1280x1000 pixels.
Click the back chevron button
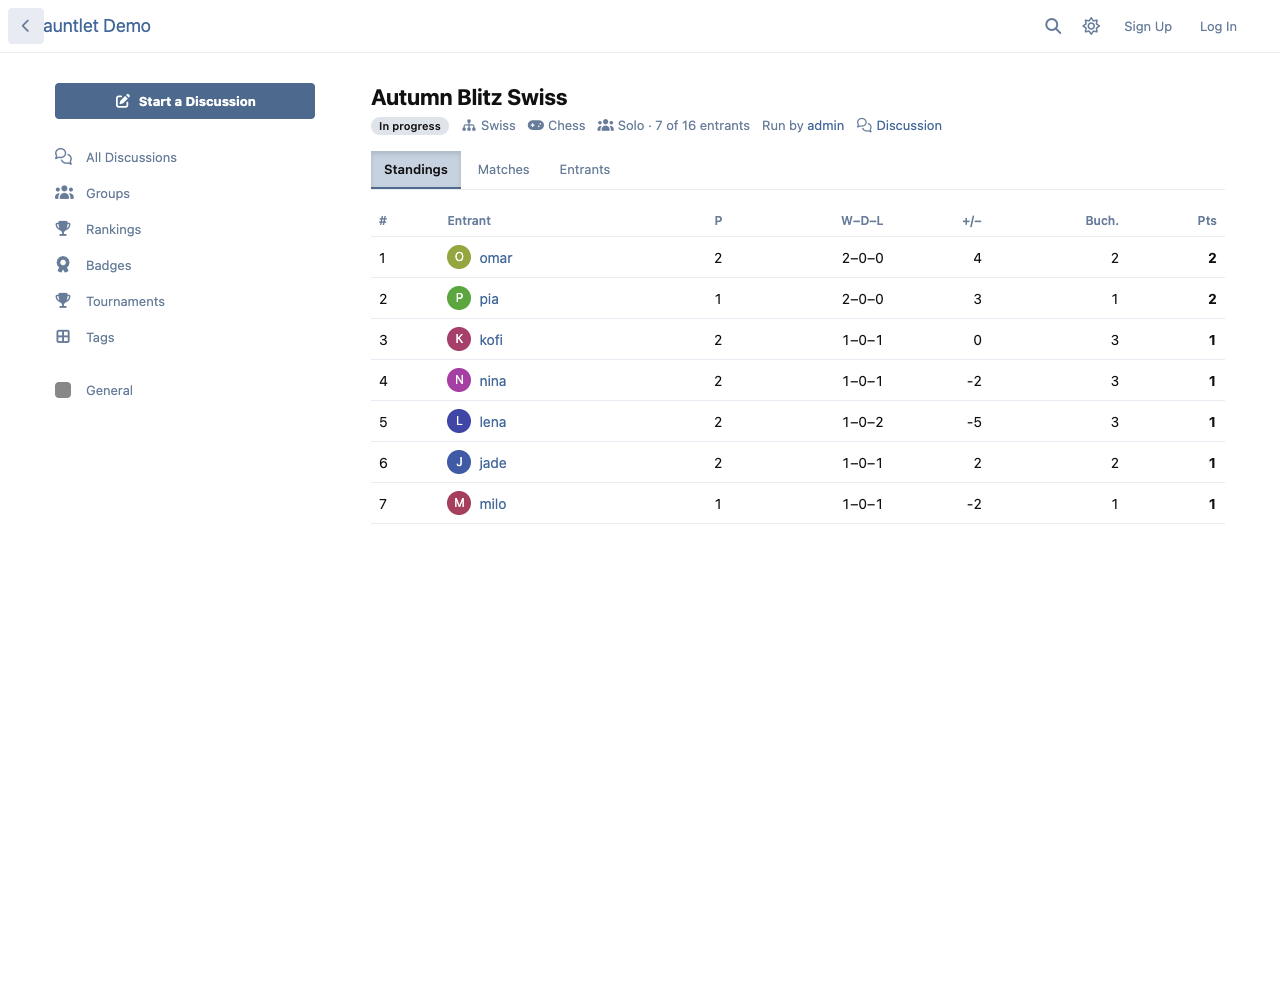[x=26, y=26]
